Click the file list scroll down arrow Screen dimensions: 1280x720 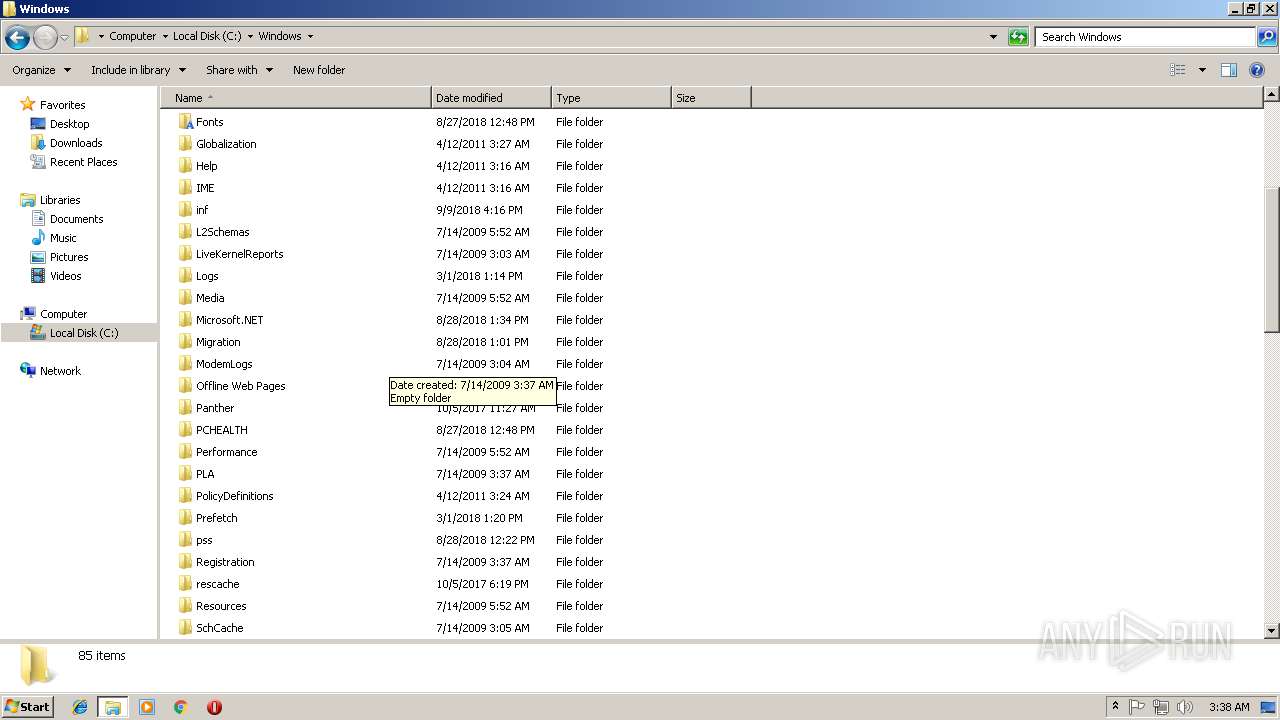1272,631
